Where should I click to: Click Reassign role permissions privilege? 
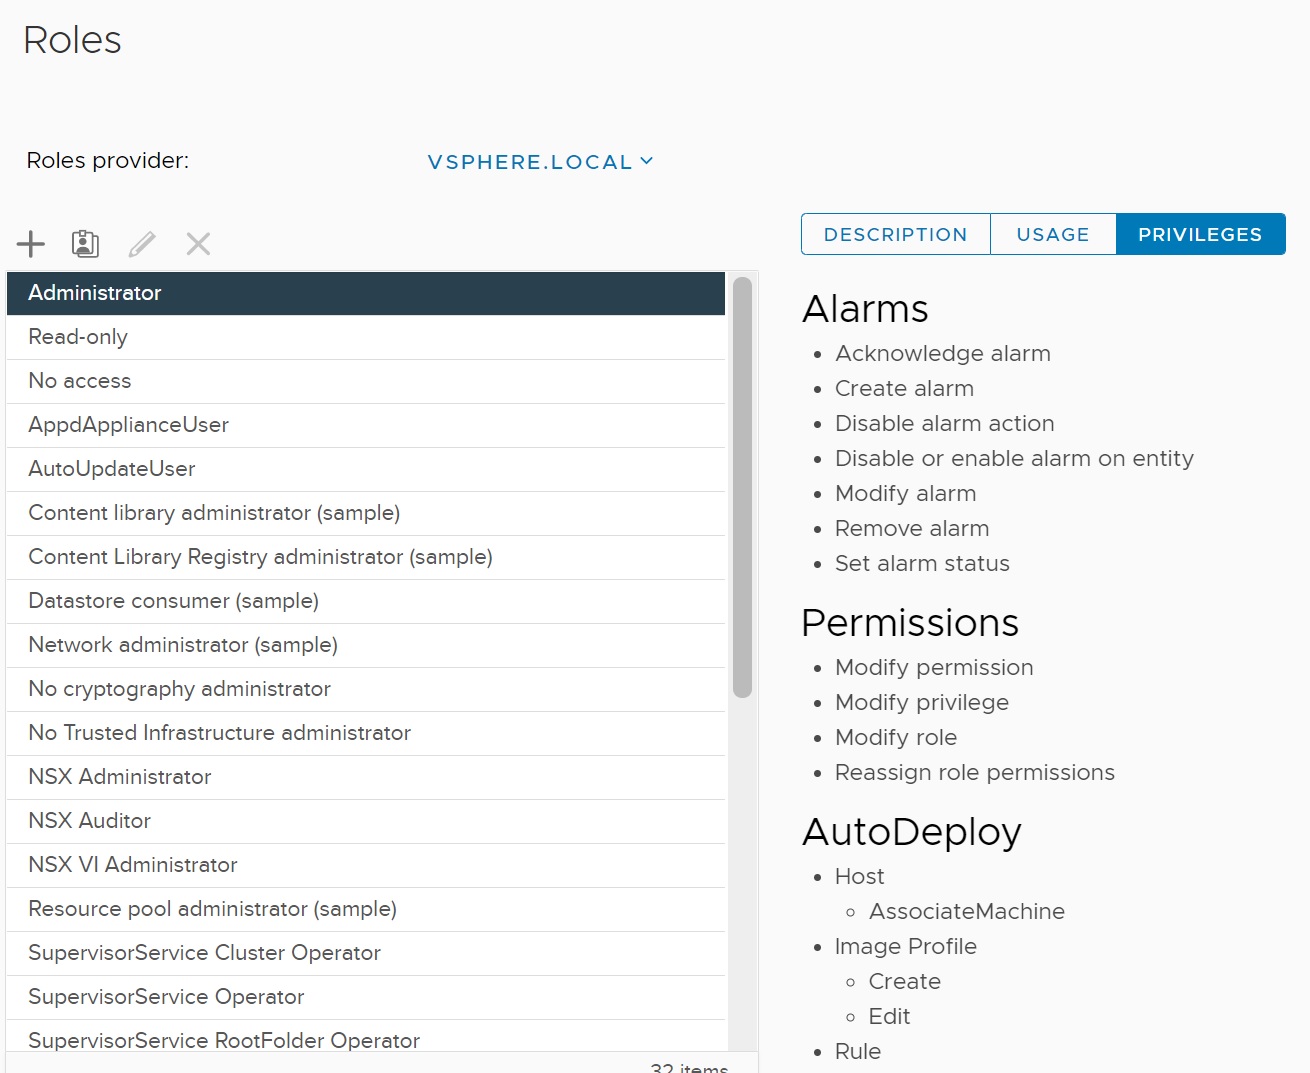(975, 773)
